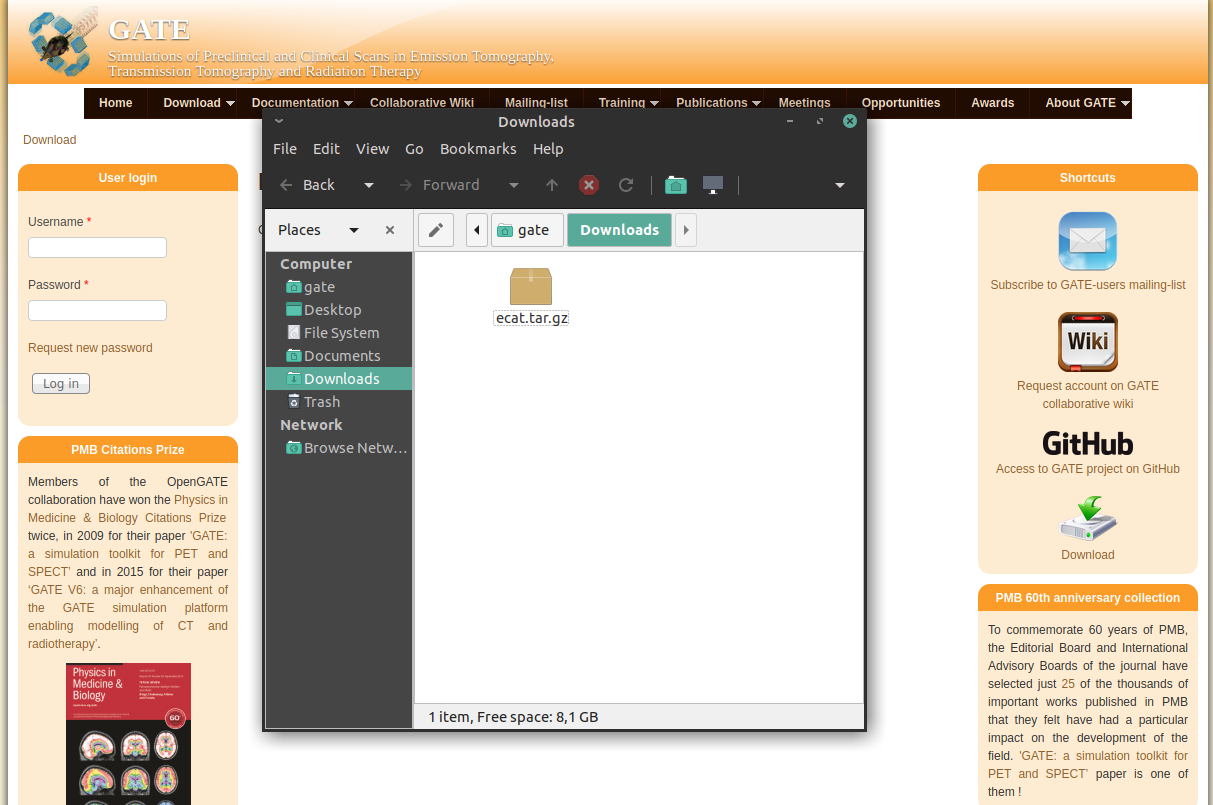Viewport: 1213px width, 805px height.
Task: Toggle the location entry pencil button
Action: pyautogui.click(x=436, y=230)
